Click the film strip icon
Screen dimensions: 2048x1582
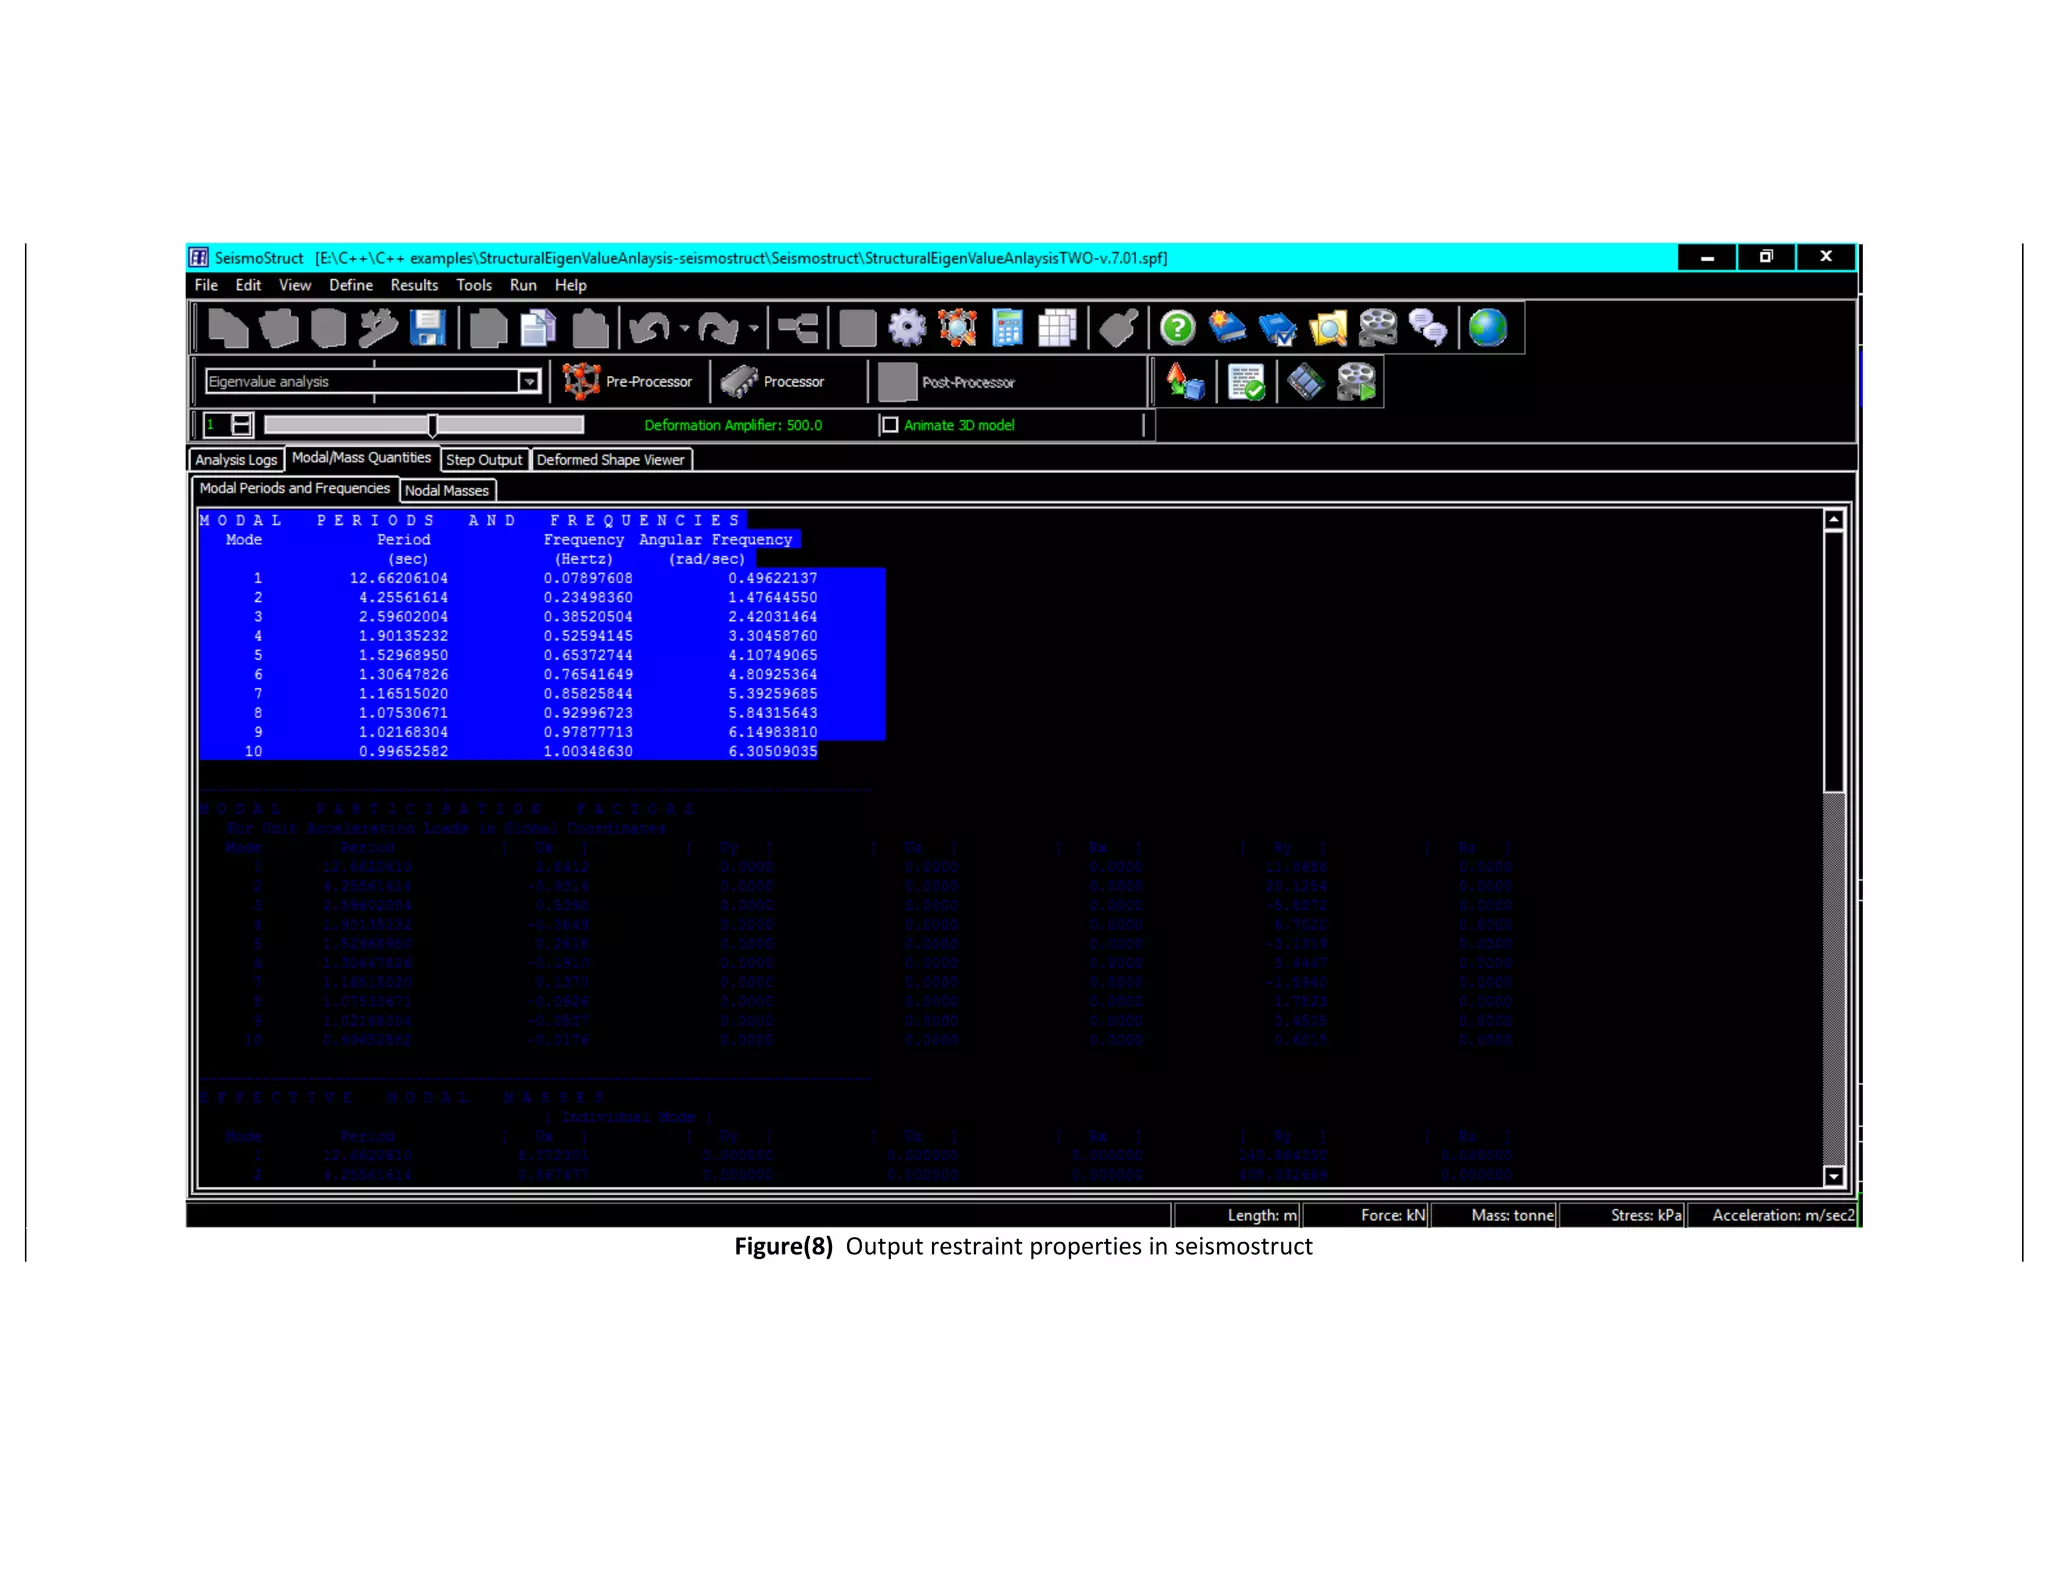[1306, 382]
